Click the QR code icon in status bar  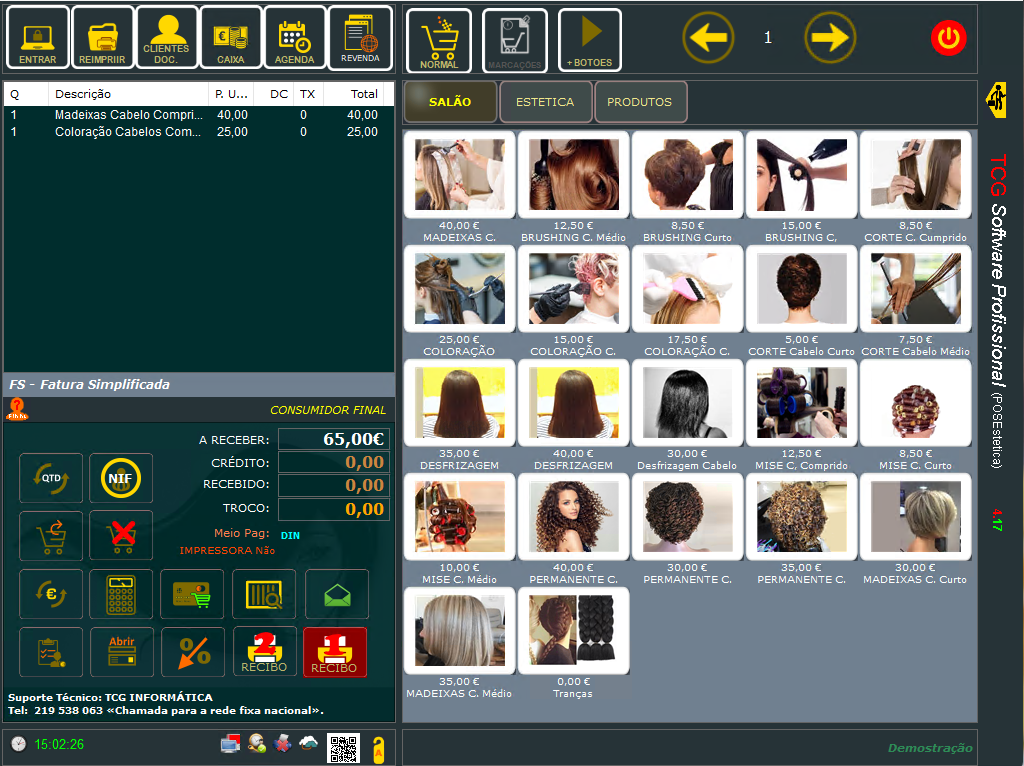click(343, 747)
